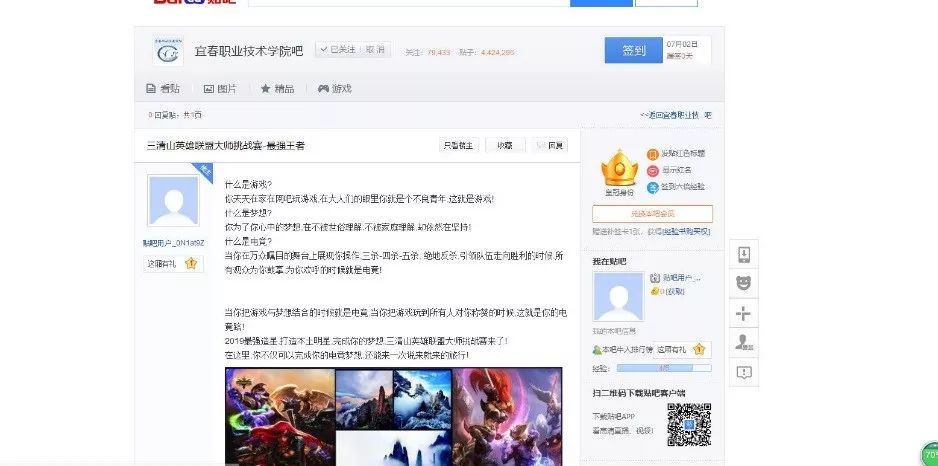
Task: Click the red 显示红名 icon
Action: 653,170
